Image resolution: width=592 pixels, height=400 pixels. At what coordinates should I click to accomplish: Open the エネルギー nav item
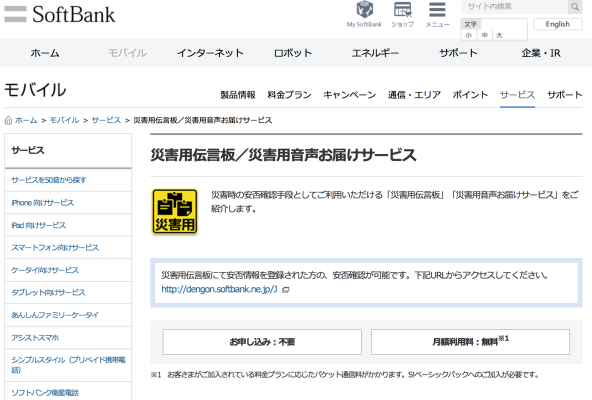[375, 53]
